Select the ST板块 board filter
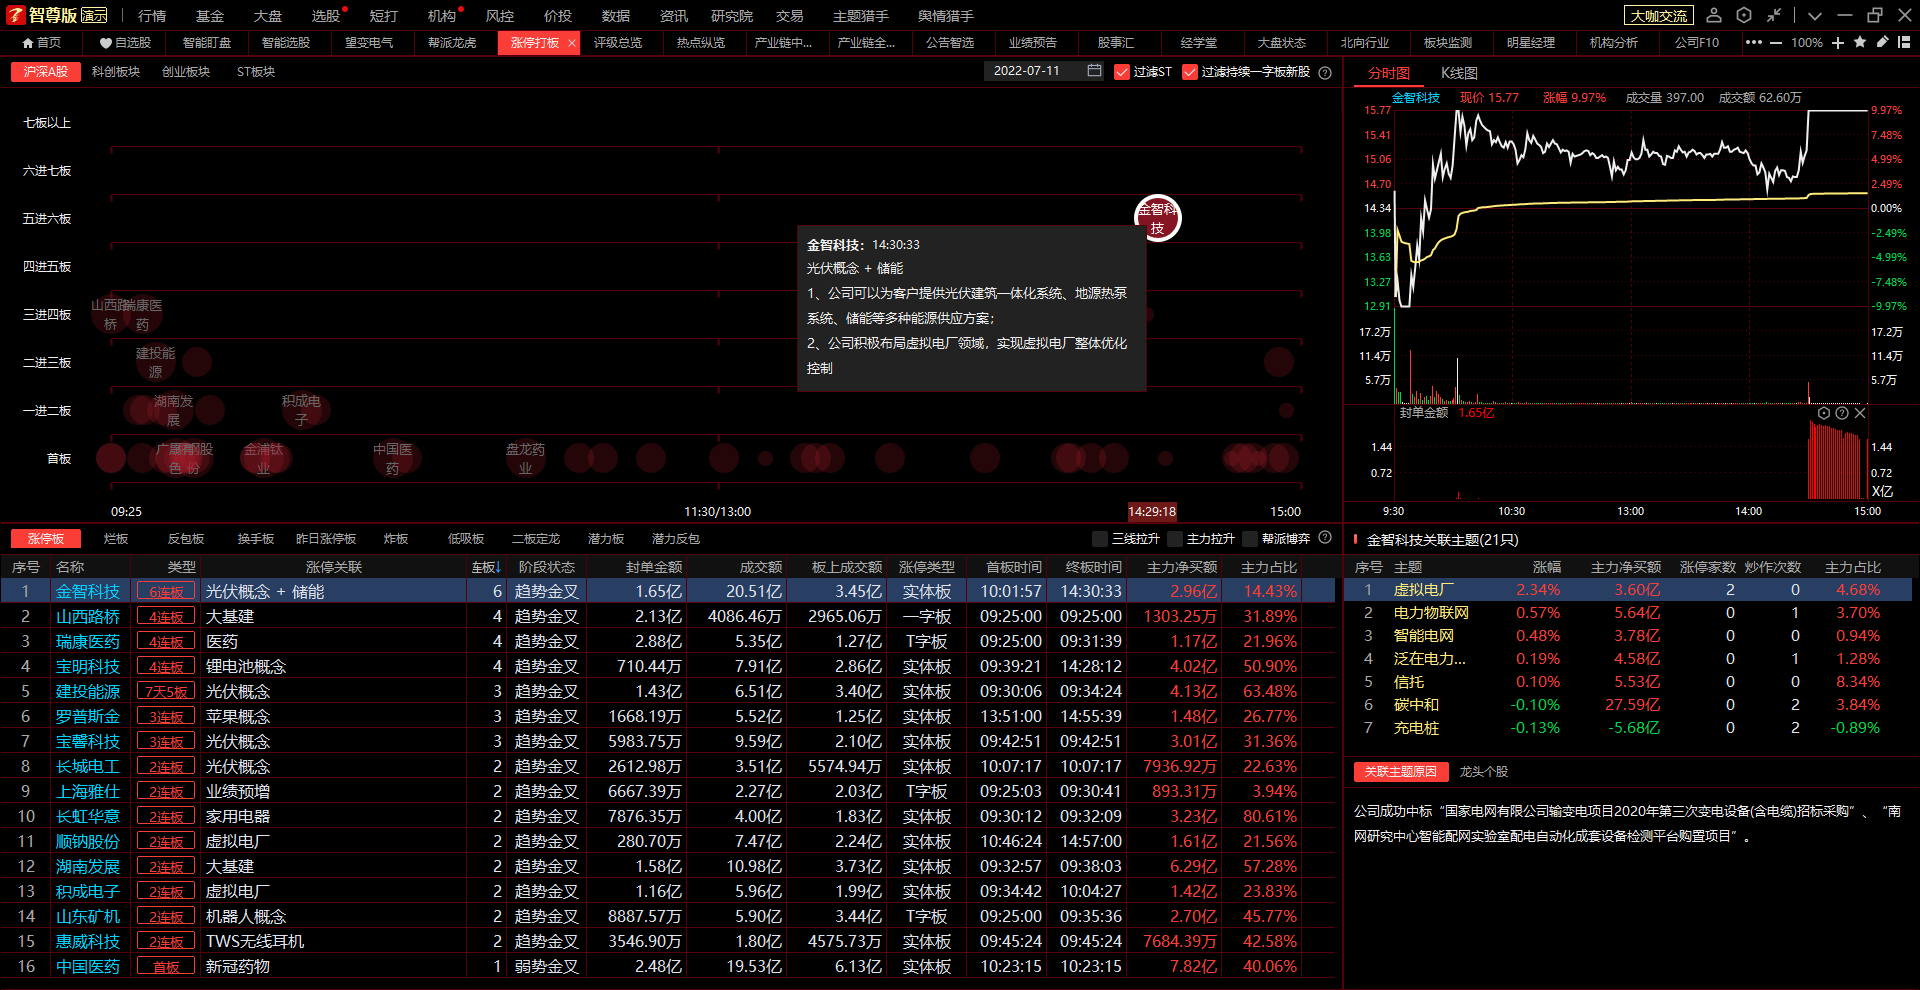This screenshot has height=990, width=1920. [256, 72]
